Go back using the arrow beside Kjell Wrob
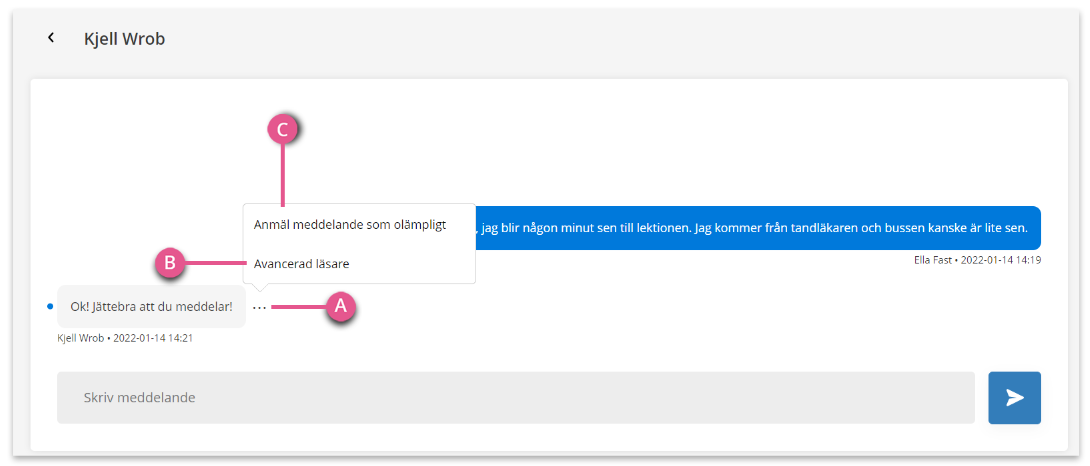 51,38
